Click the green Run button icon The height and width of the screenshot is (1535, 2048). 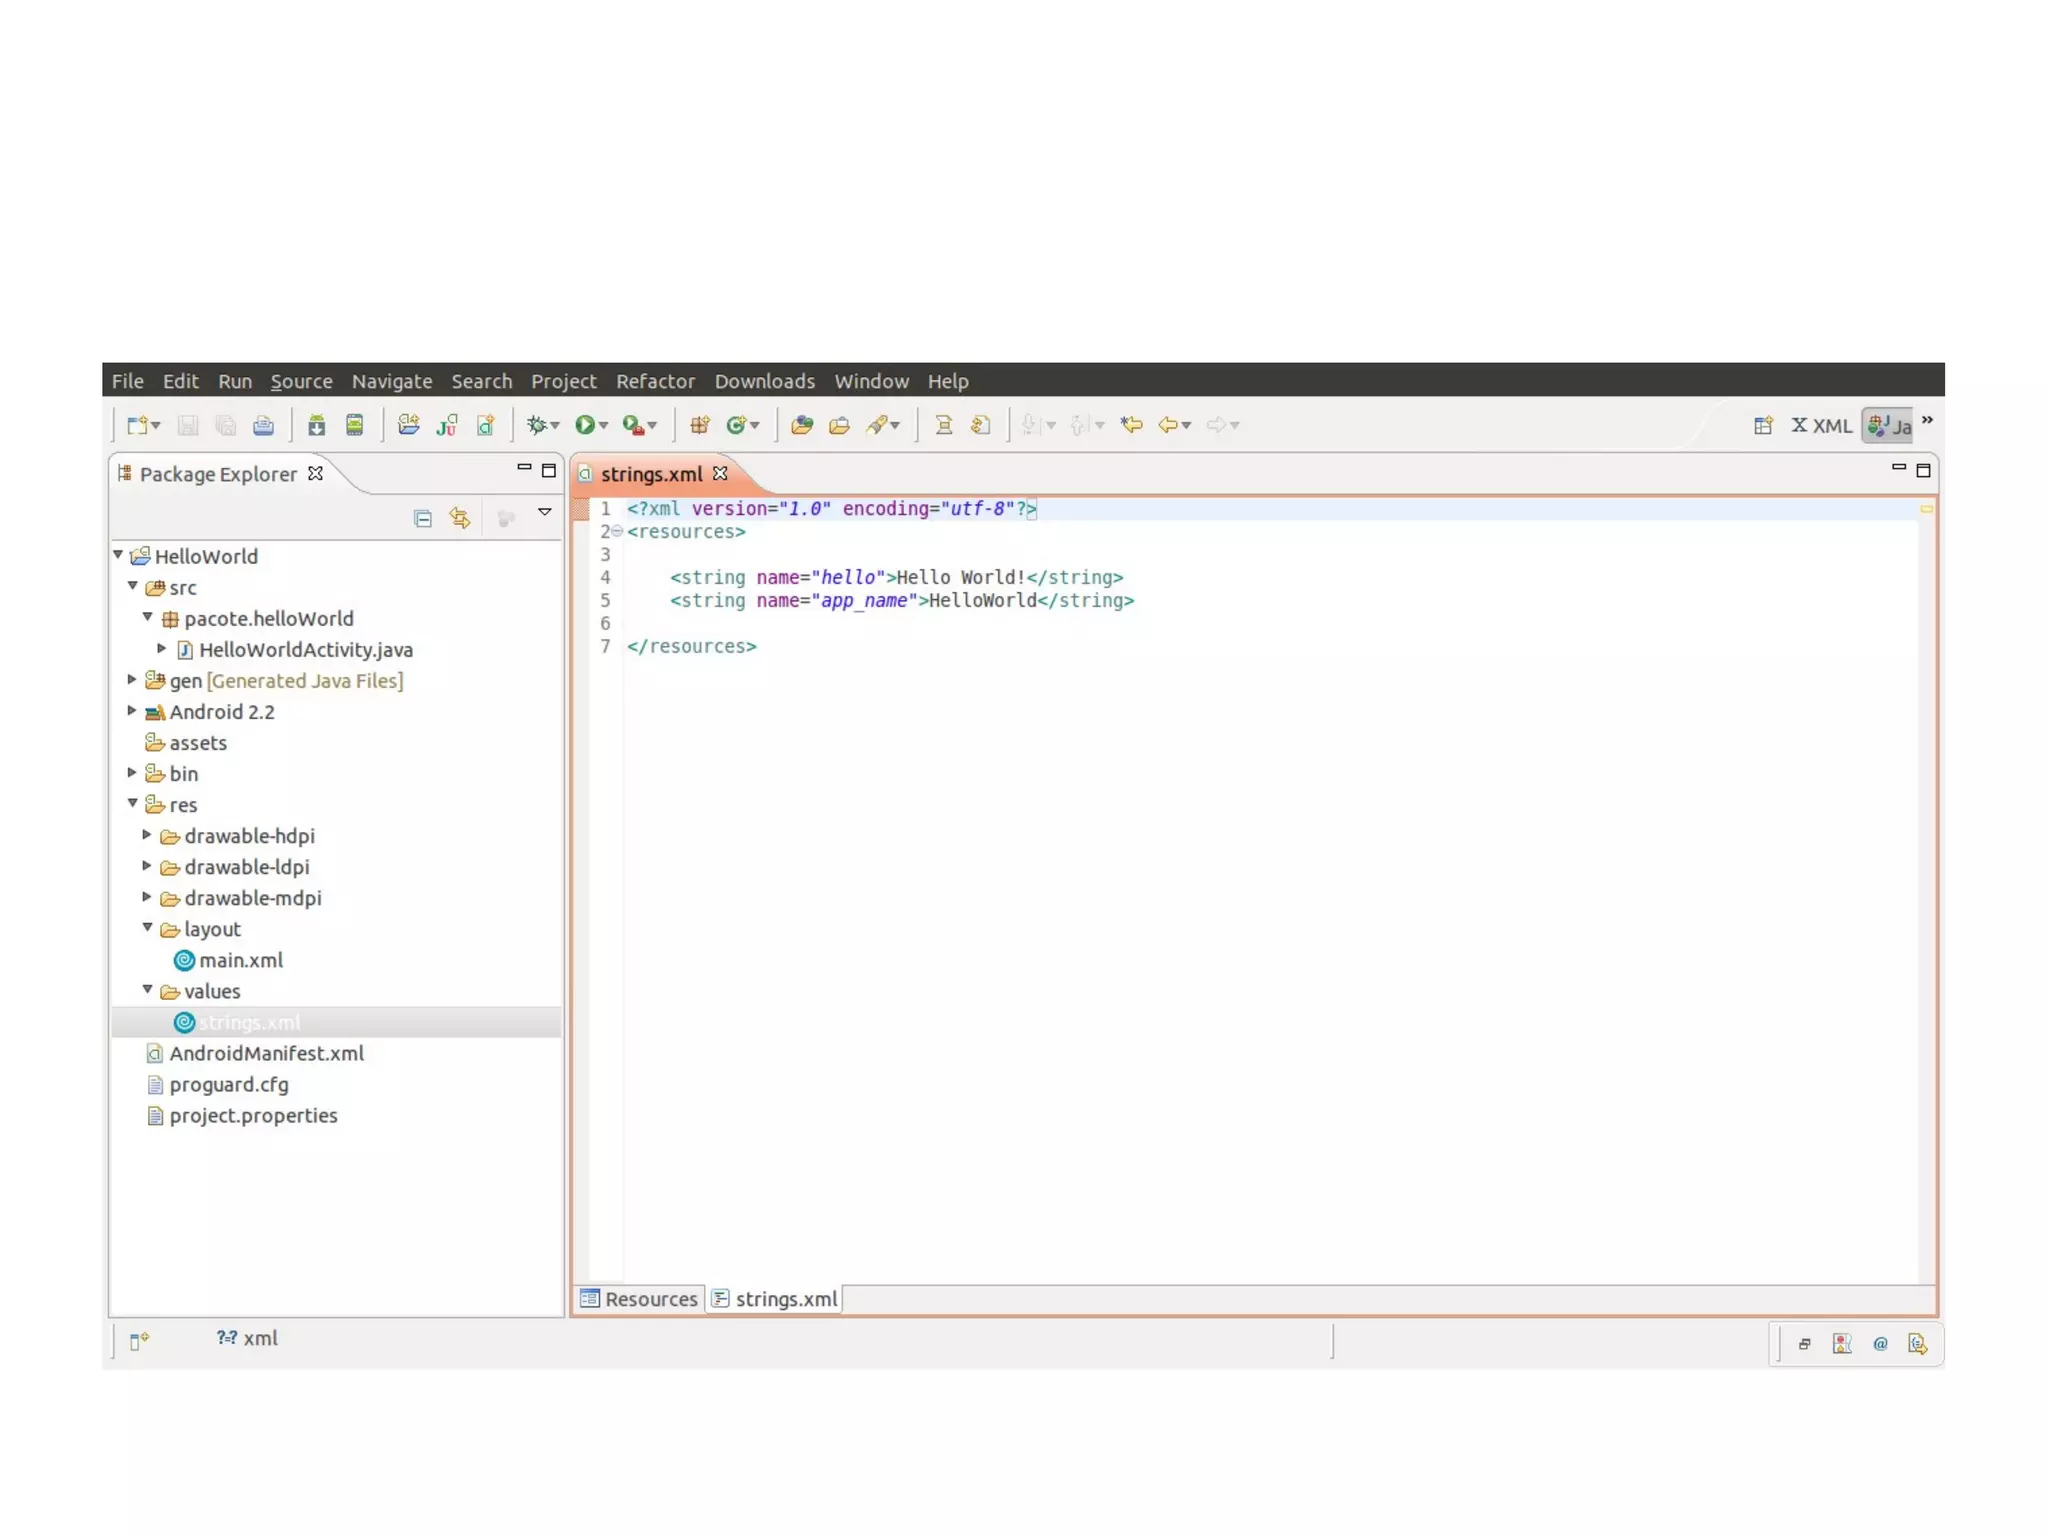(584, 425)
